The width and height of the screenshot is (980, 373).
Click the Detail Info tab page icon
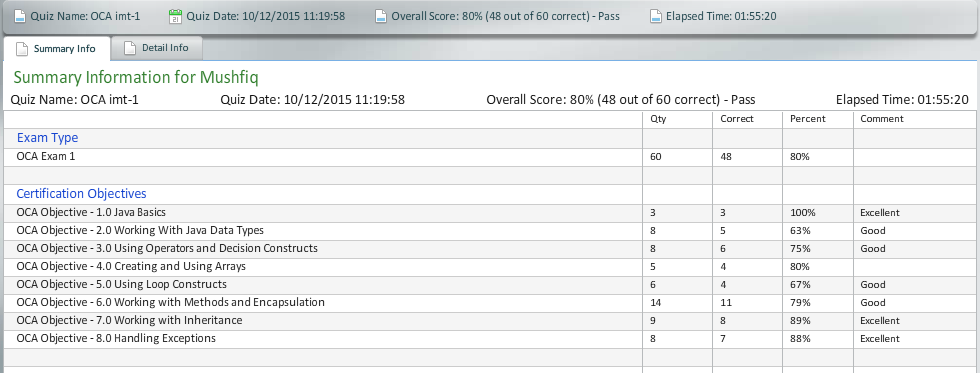(x=130, y=48)
